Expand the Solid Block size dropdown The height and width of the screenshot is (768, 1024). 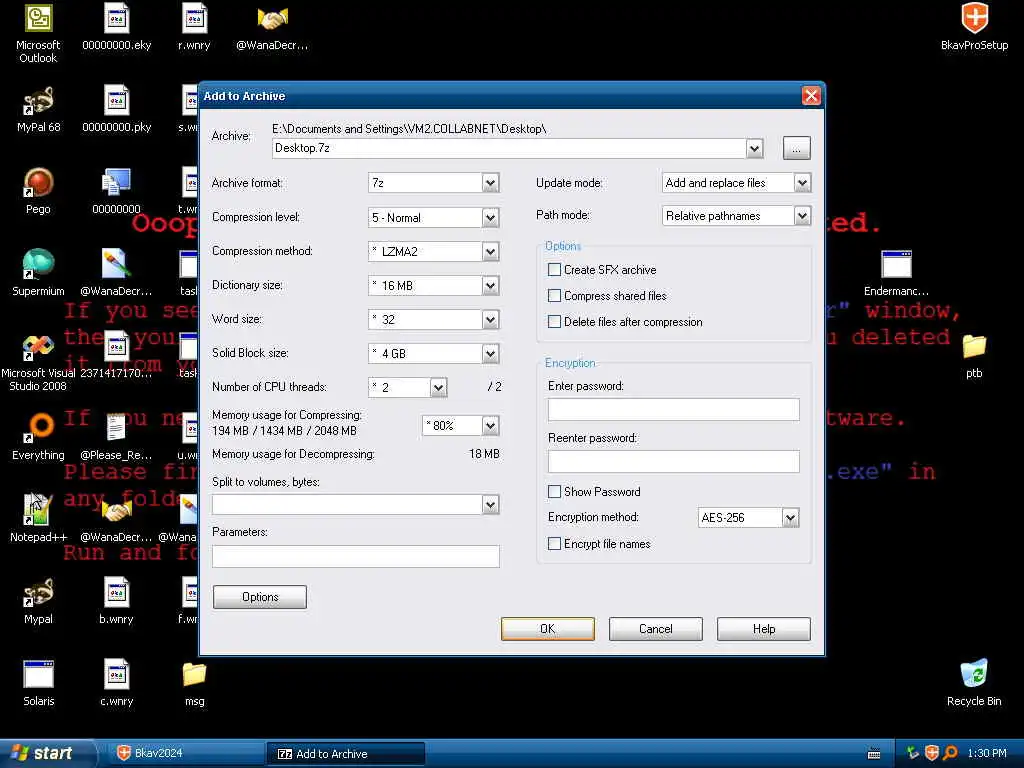(x=490, y=353)
